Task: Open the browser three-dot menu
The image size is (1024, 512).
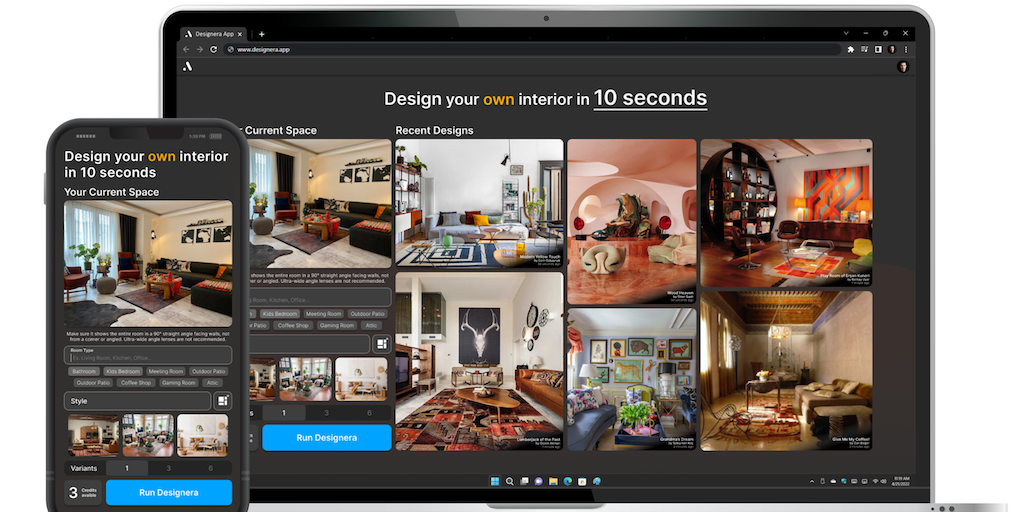Action: coord(905,49)
